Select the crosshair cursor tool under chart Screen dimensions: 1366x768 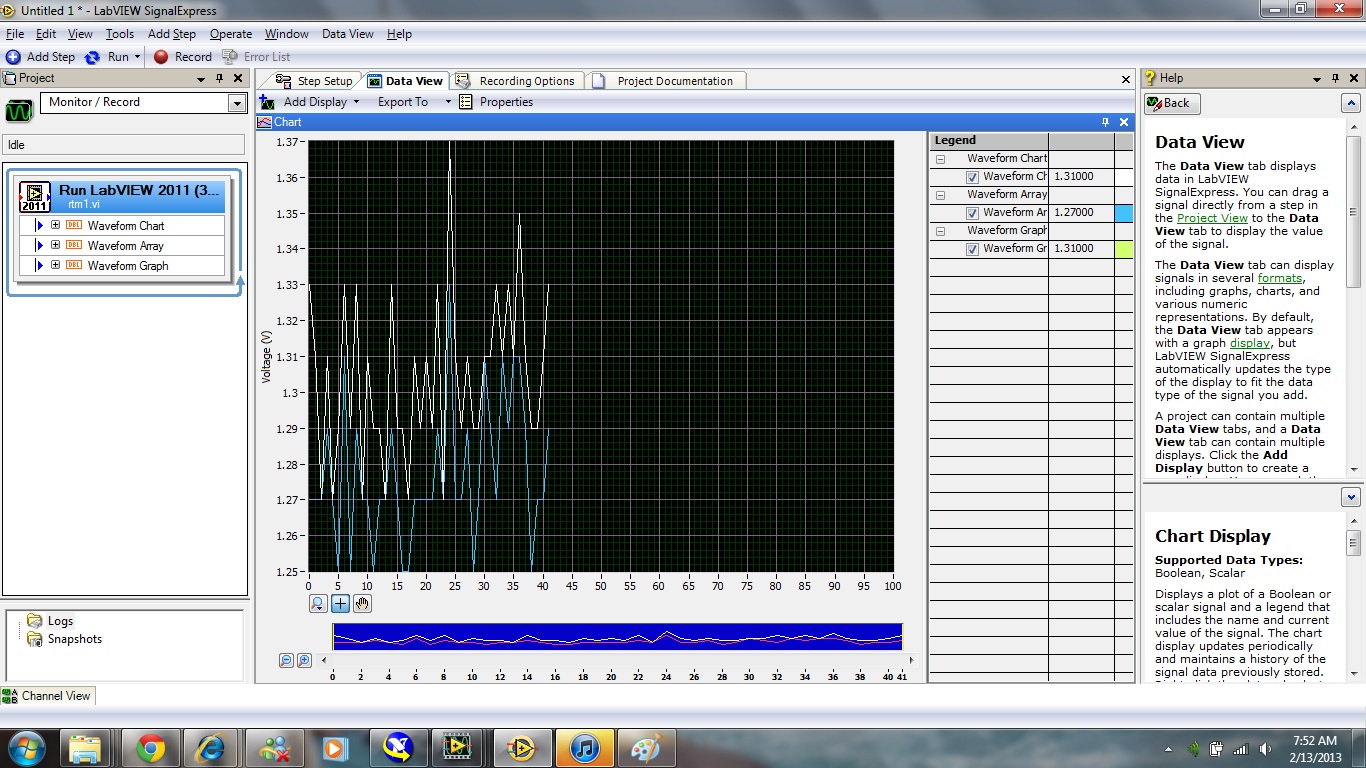pyautogui.click(x=340, y=603)
